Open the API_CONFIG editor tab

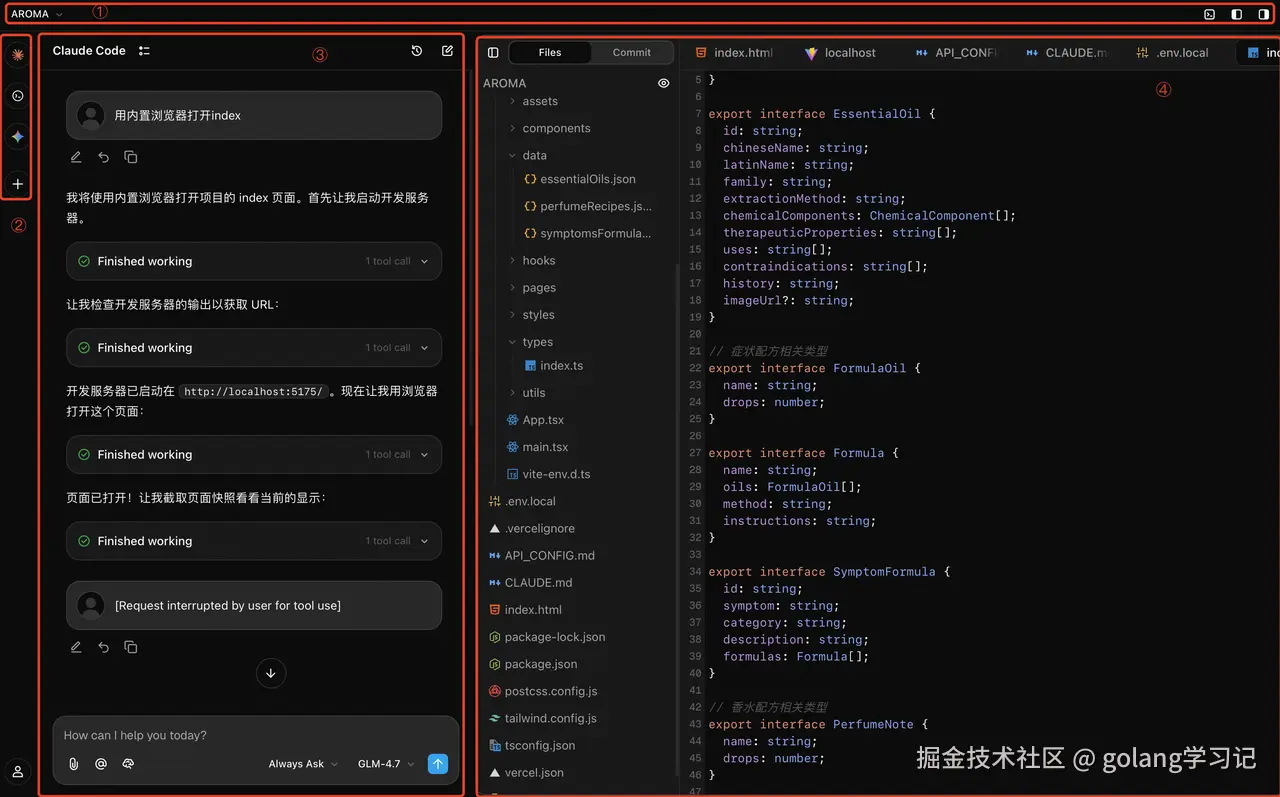[957, 53]
